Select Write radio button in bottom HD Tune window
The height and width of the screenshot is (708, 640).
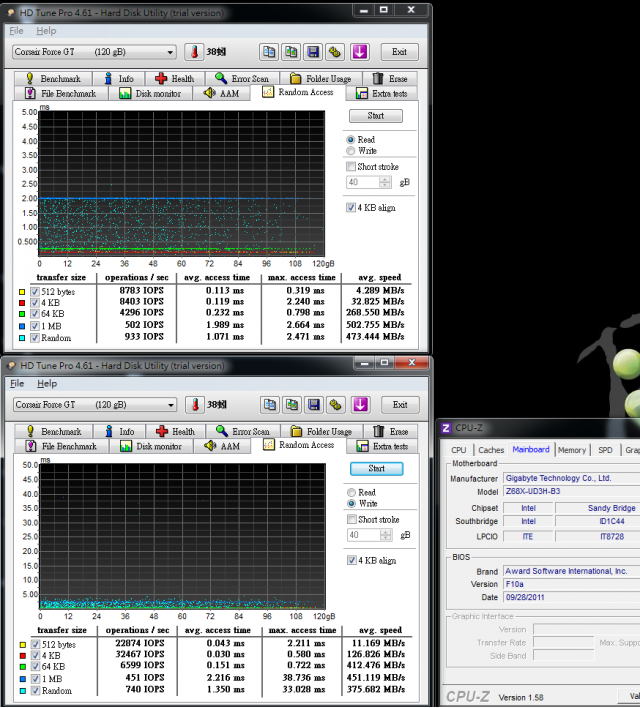coord(351,503)
